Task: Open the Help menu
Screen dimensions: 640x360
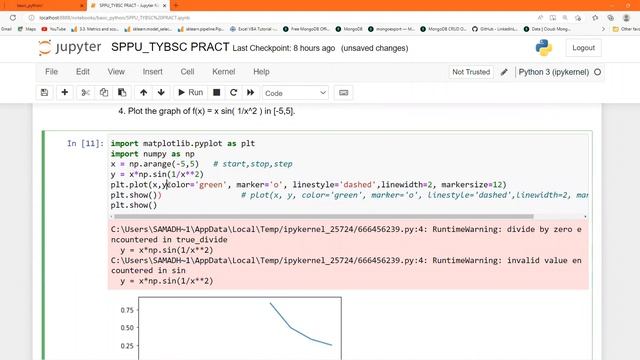Action: [261, 72]
